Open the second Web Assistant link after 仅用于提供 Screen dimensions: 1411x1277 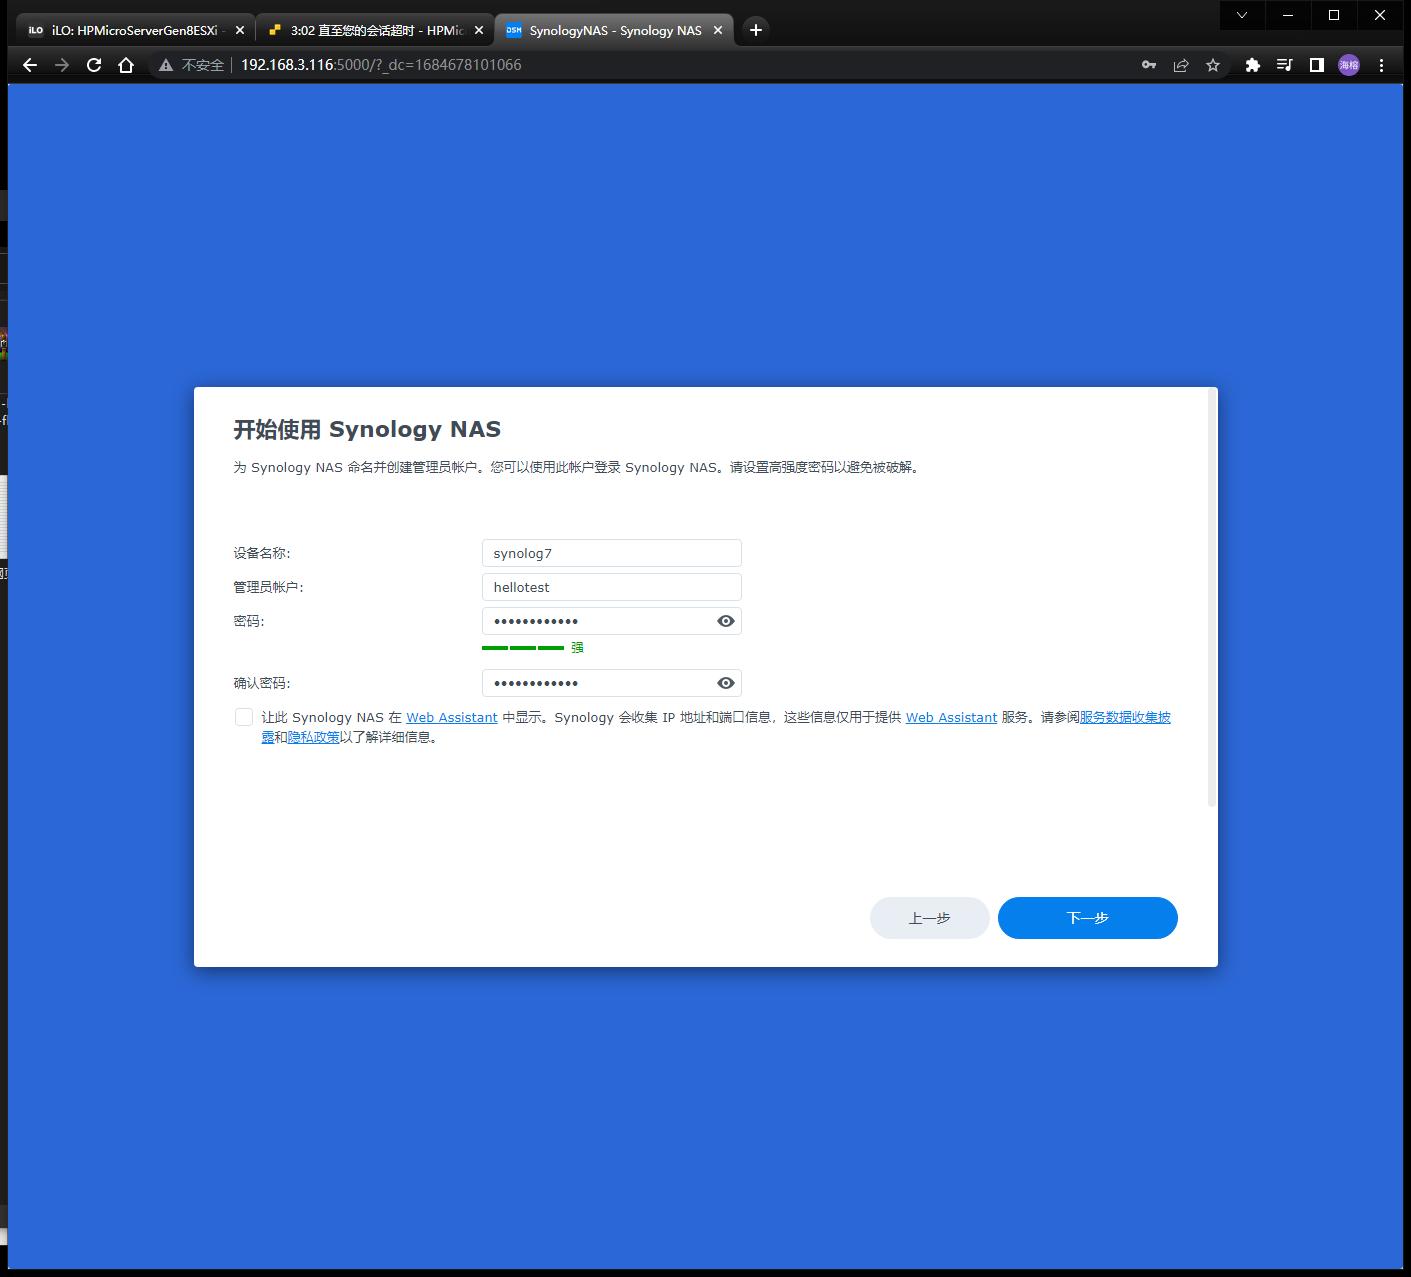[951, 717]
